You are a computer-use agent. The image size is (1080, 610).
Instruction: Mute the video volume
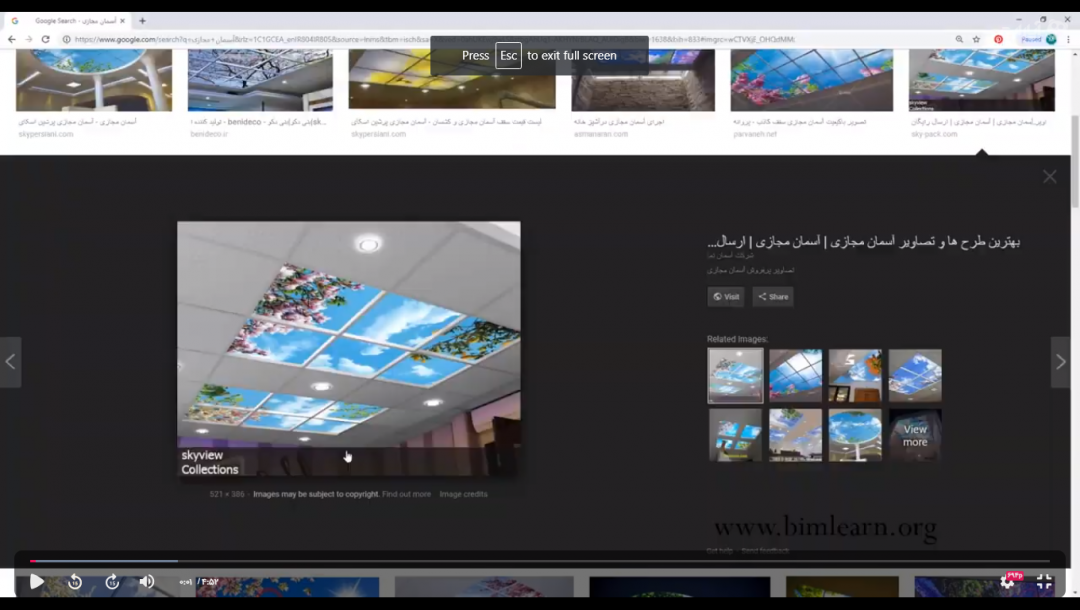[147, 581]
